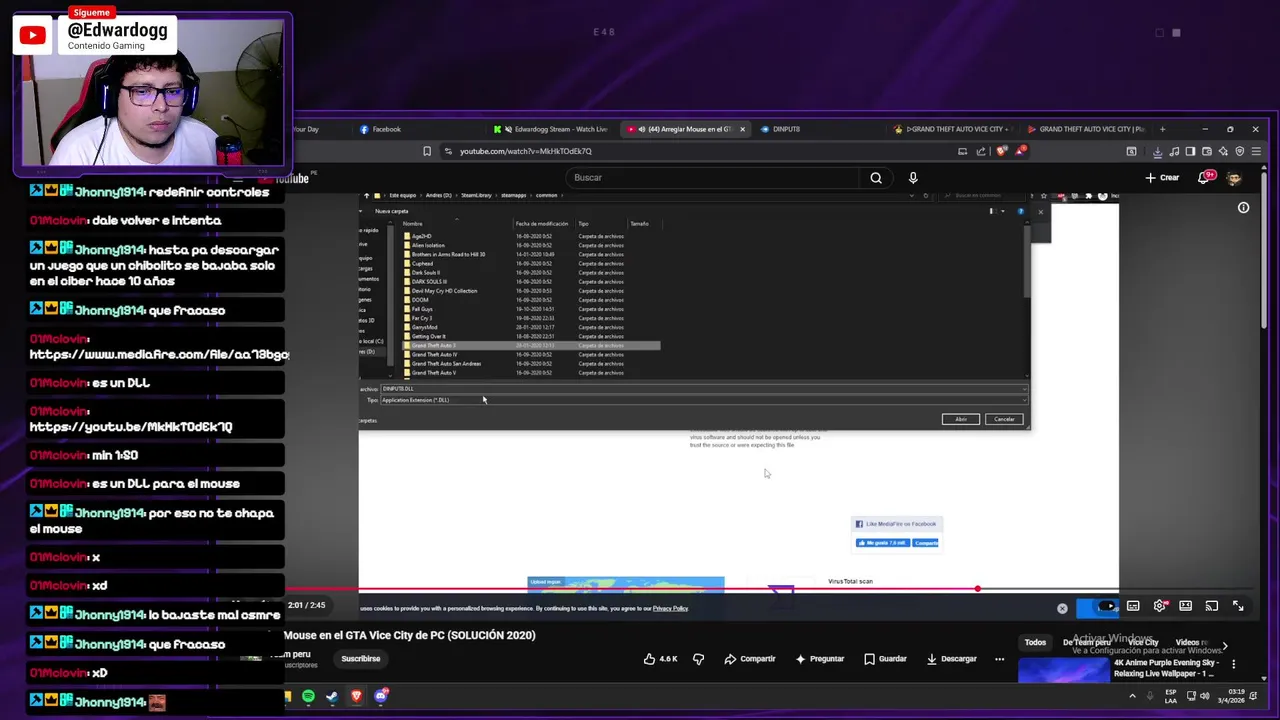The image size is (1280, 720).
Task: Click the Brave shields lion icon
Action: click(x=1002, y=151)
